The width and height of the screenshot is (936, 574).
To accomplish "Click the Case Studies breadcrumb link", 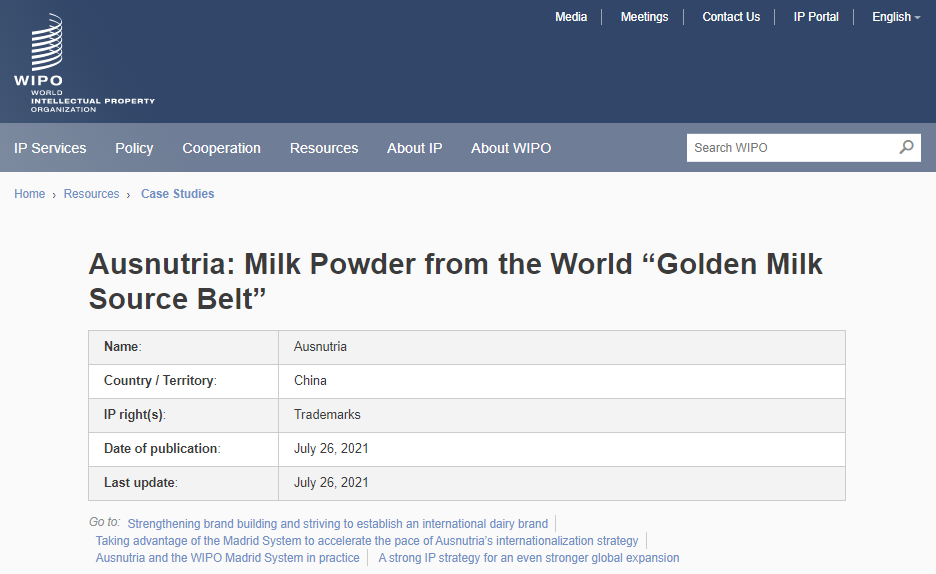I will click(x=177, y=194).
